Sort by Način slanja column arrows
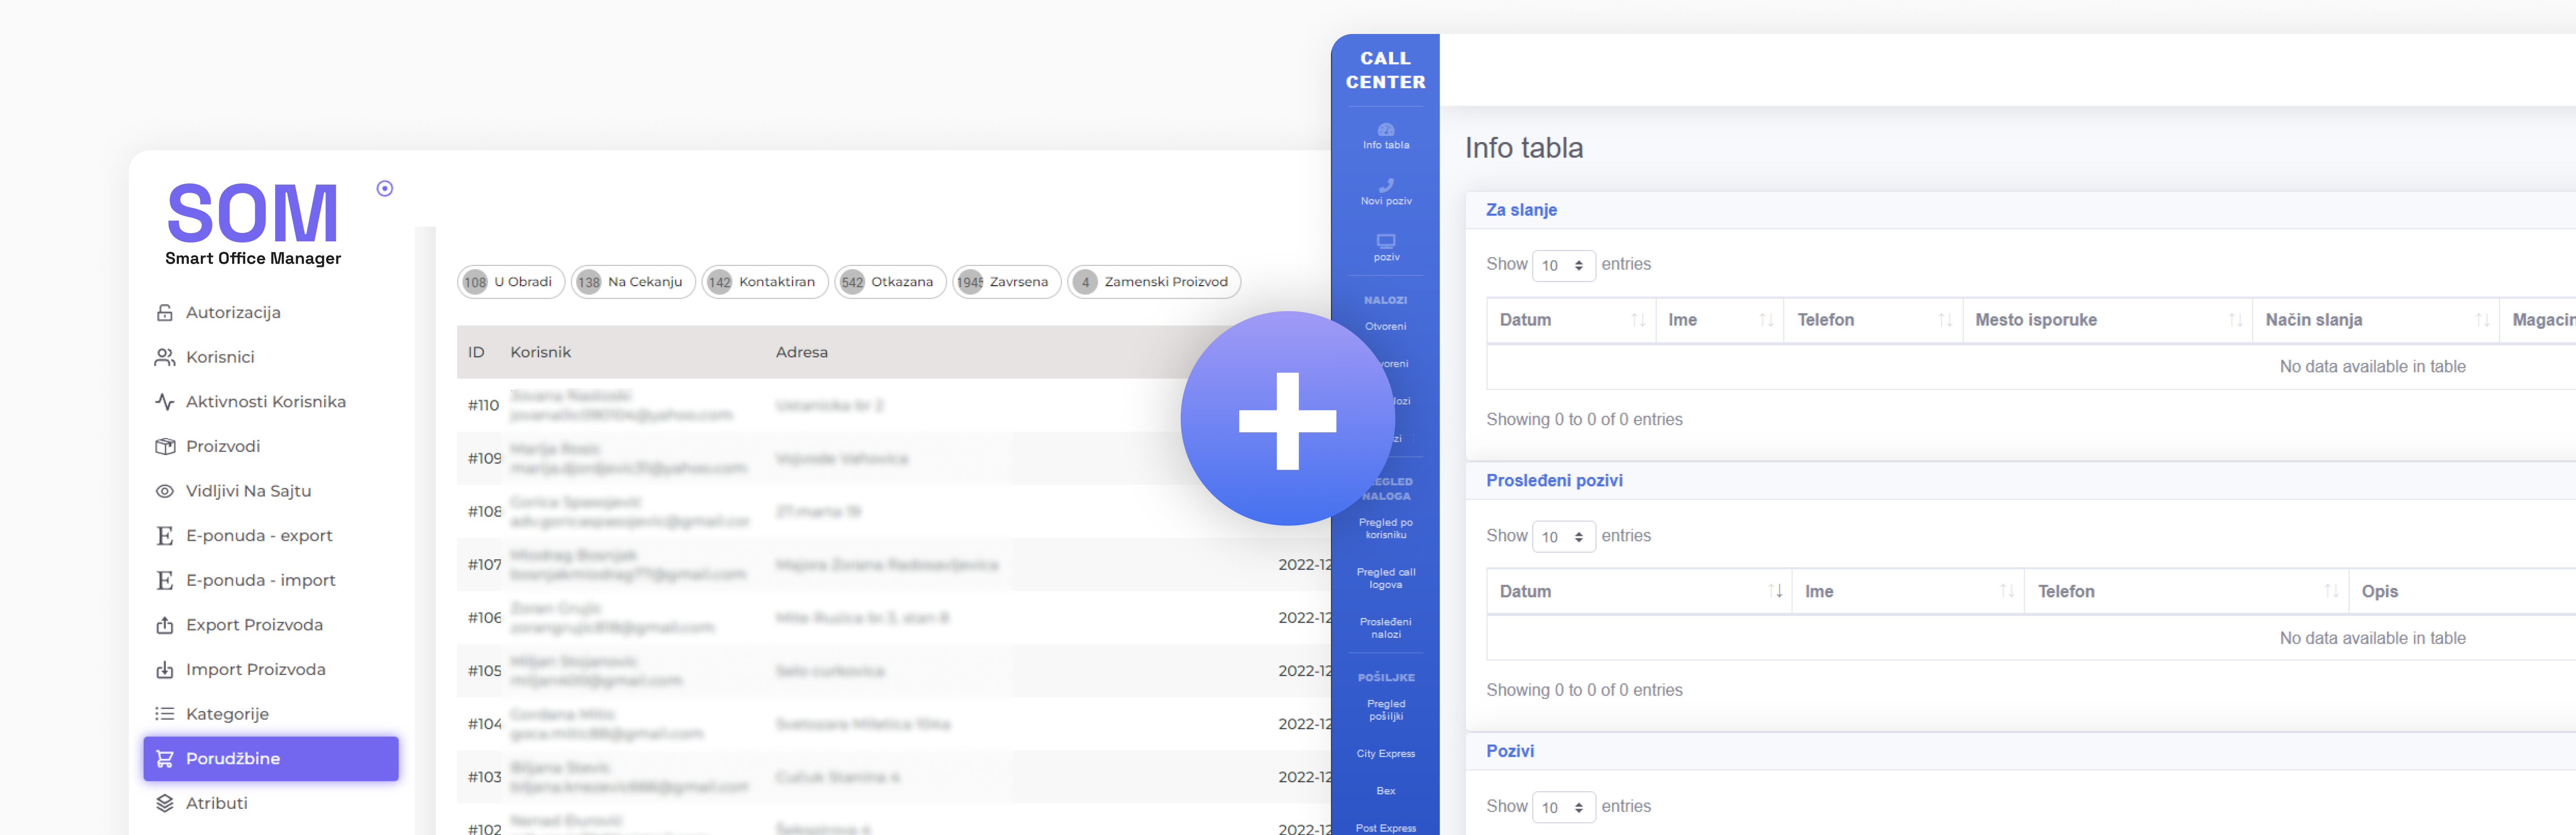Image resolution: width=2576 pixels, height=835 pixels. tap(2482, 320)
